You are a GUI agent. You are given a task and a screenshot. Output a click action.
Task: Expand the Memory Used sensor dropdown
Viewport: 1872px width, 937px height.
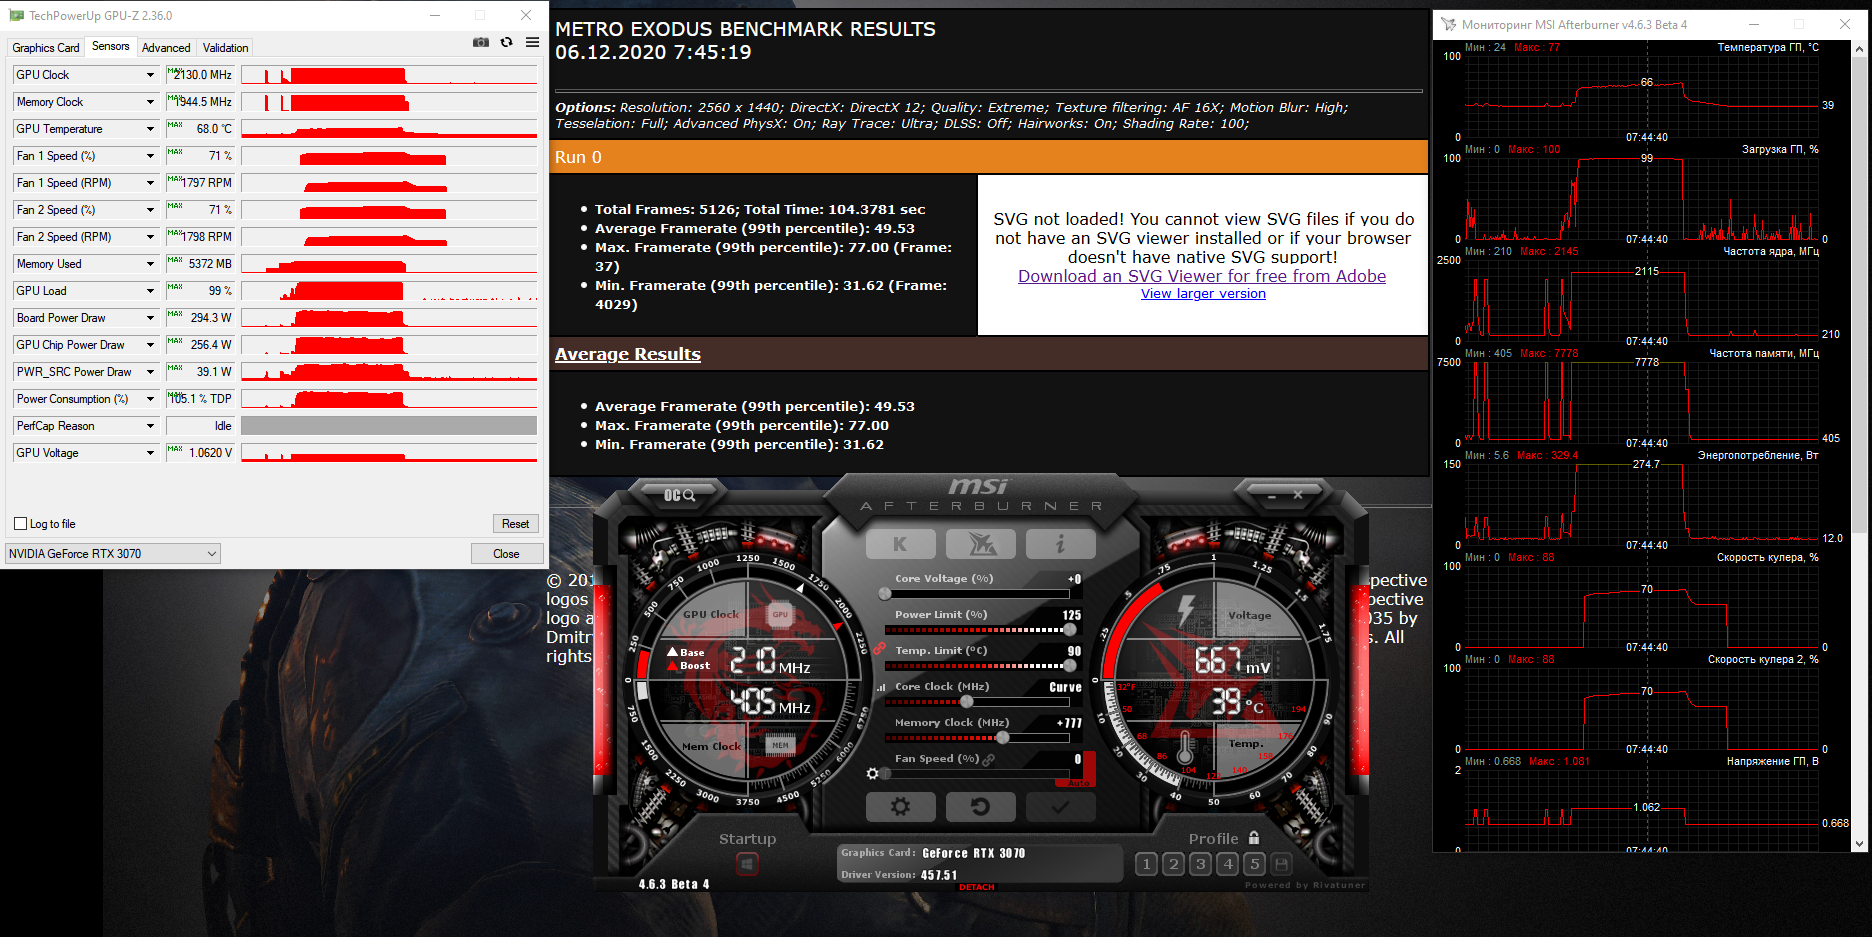click(x=151, y=264)
